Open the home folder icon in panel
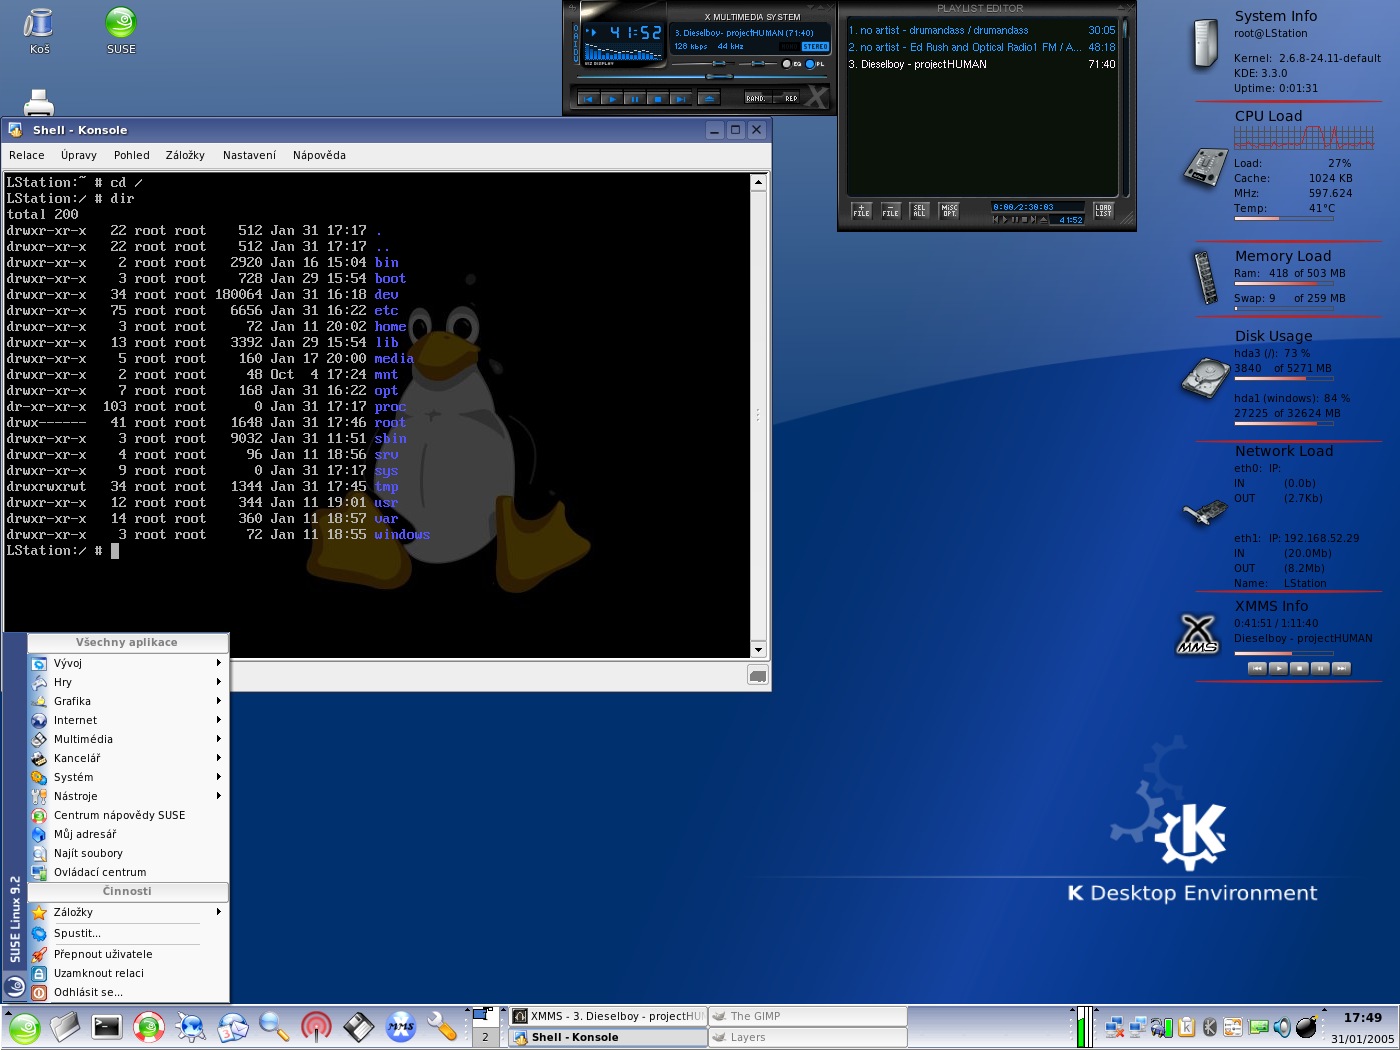 tap(65, 1027)
